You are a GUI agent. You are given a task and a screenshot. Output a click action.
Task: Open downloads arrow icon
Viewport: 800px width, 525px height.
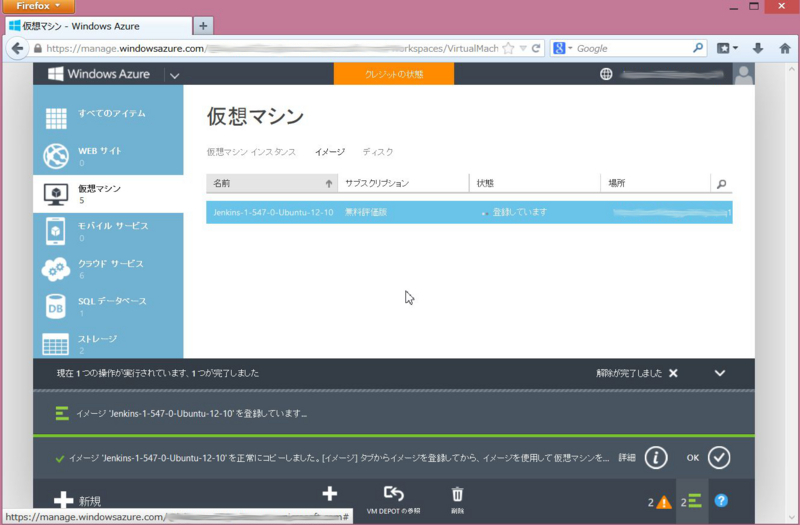point(758,48)
